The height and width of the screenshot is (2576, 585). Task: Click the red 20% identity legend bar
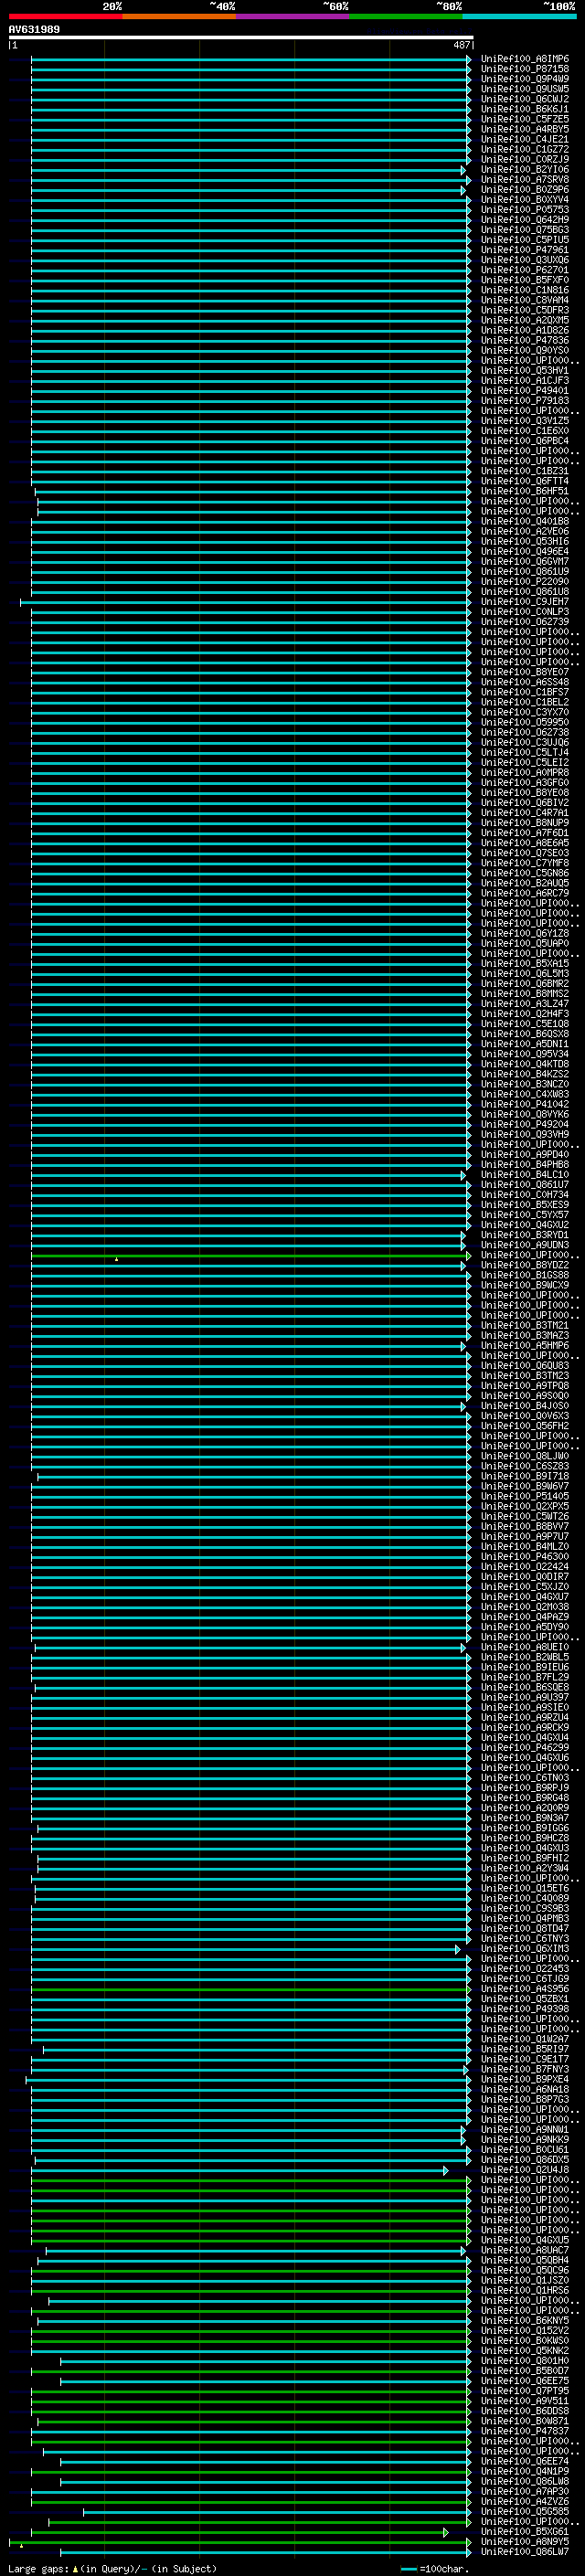click(x=65, y=16)
